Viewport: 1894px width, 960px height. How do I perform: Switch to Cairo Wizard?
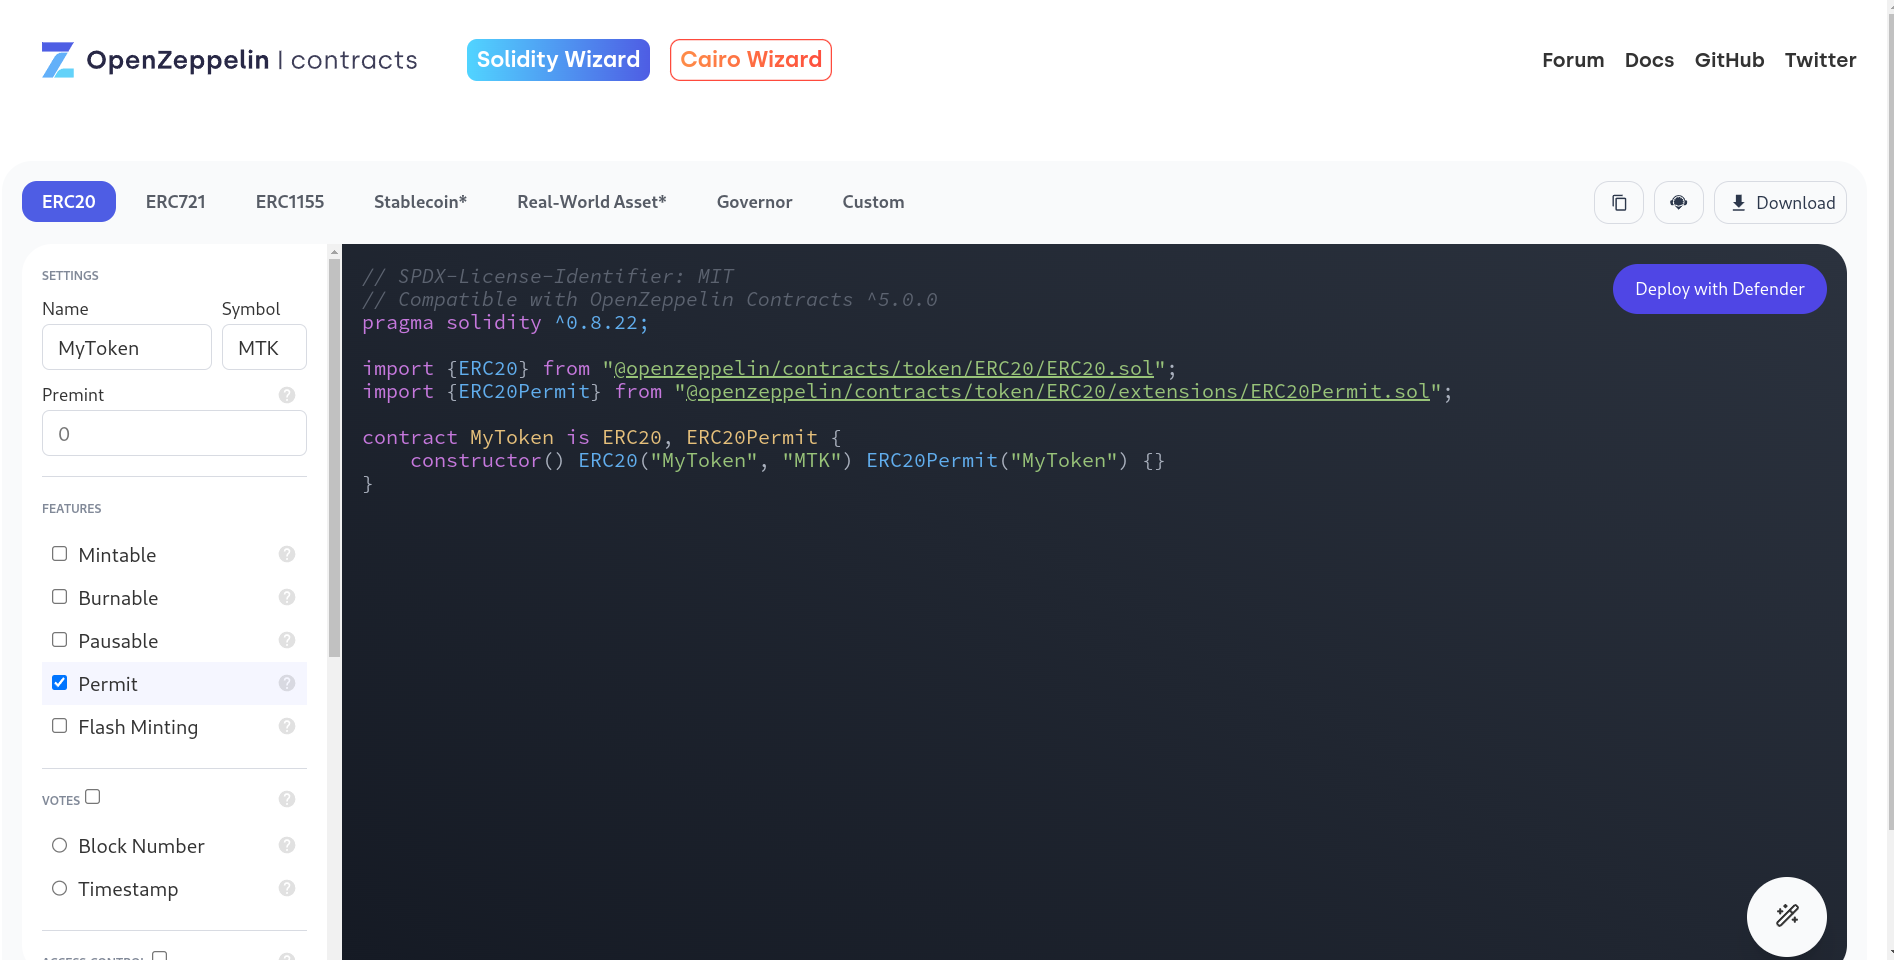pyautogui.click(x=750, y=60)
